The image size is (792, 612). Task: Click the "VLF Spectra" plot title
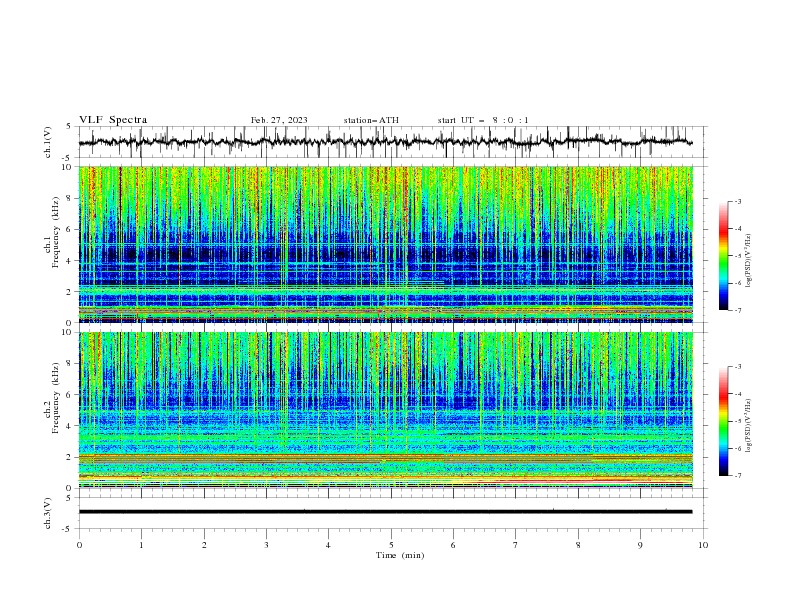tap(113, 120)
